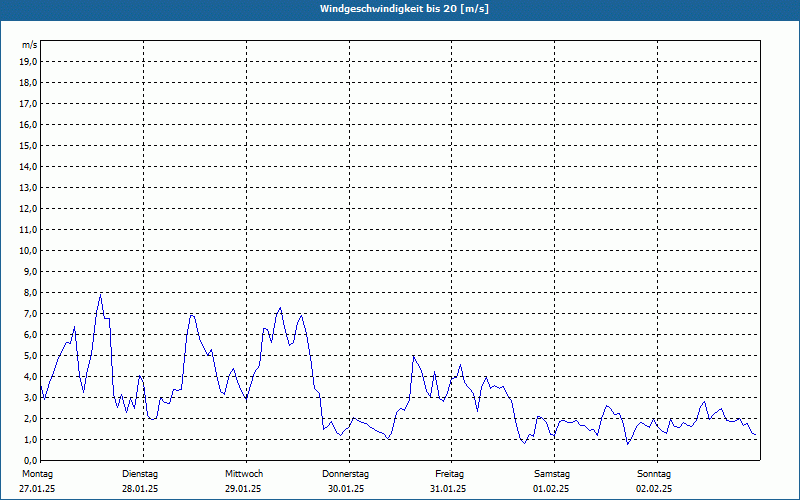Click the 12,0 axis value
Image resolution: width=800 pixels, height=500 pixels.
coord(28,208)
